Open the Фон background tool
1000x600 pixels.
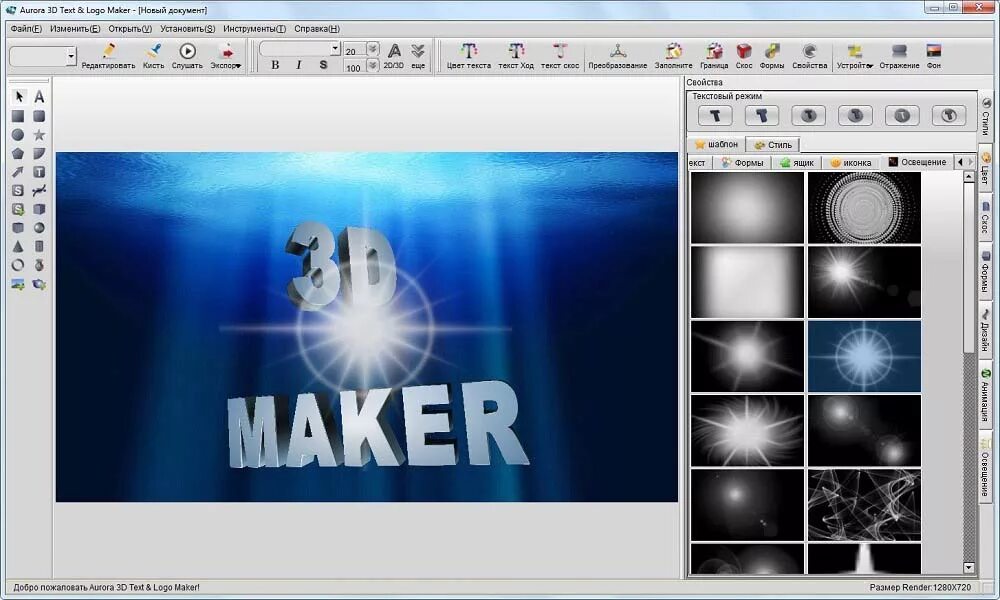pos(934,55)
